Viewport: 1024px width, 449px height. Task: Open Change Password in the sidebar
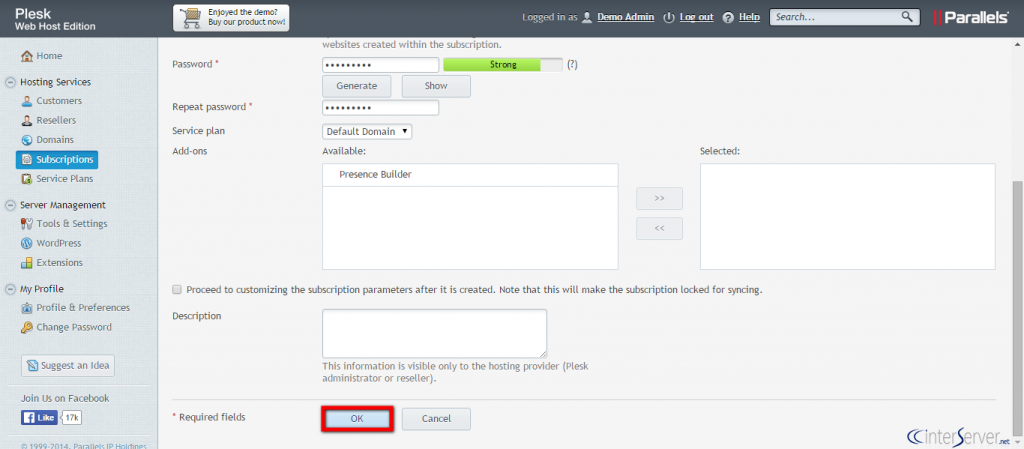point(74,328)
